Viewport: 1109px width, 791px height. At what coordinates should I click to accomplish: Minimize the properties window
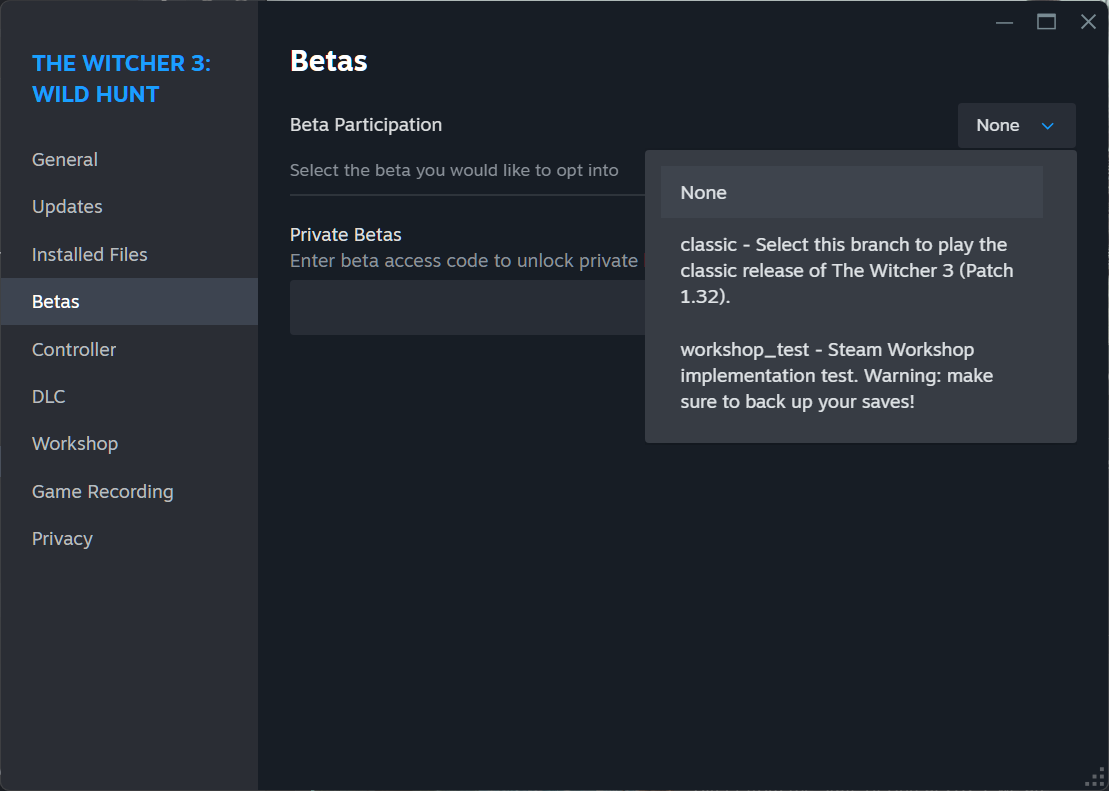[1004, 22]
